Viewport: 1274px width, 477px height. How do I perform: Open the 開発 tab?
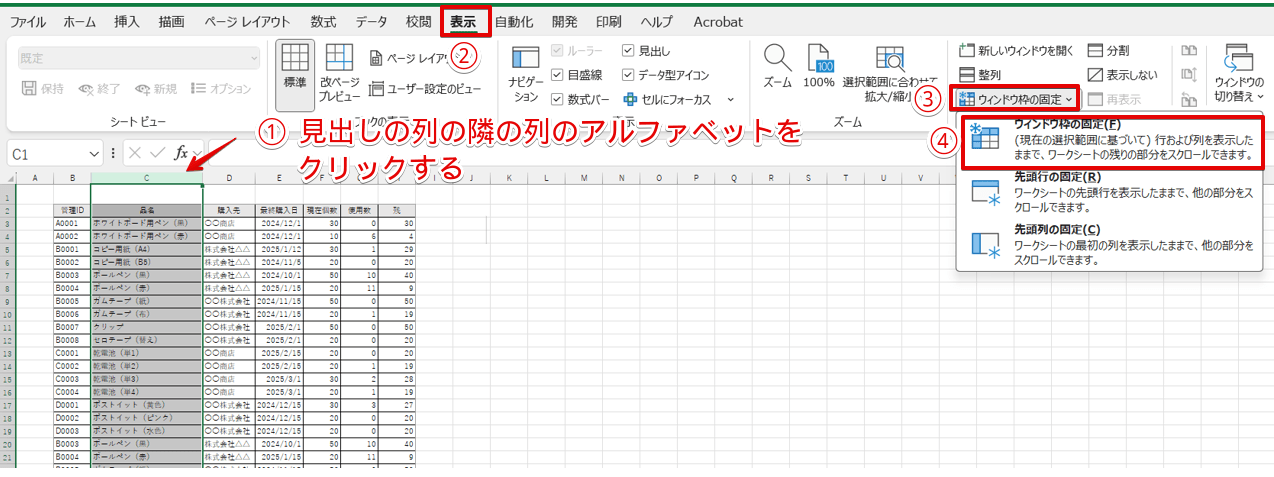tap(564, 21)
